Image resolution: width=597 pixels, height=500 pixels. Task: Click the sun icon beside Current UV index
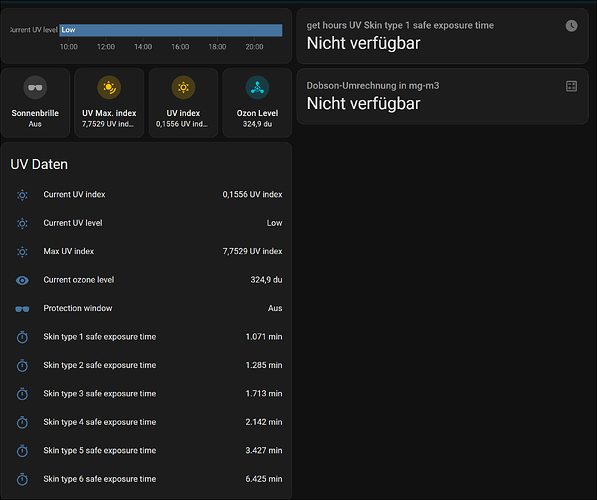pyautogui.click(x=22, y=195)
